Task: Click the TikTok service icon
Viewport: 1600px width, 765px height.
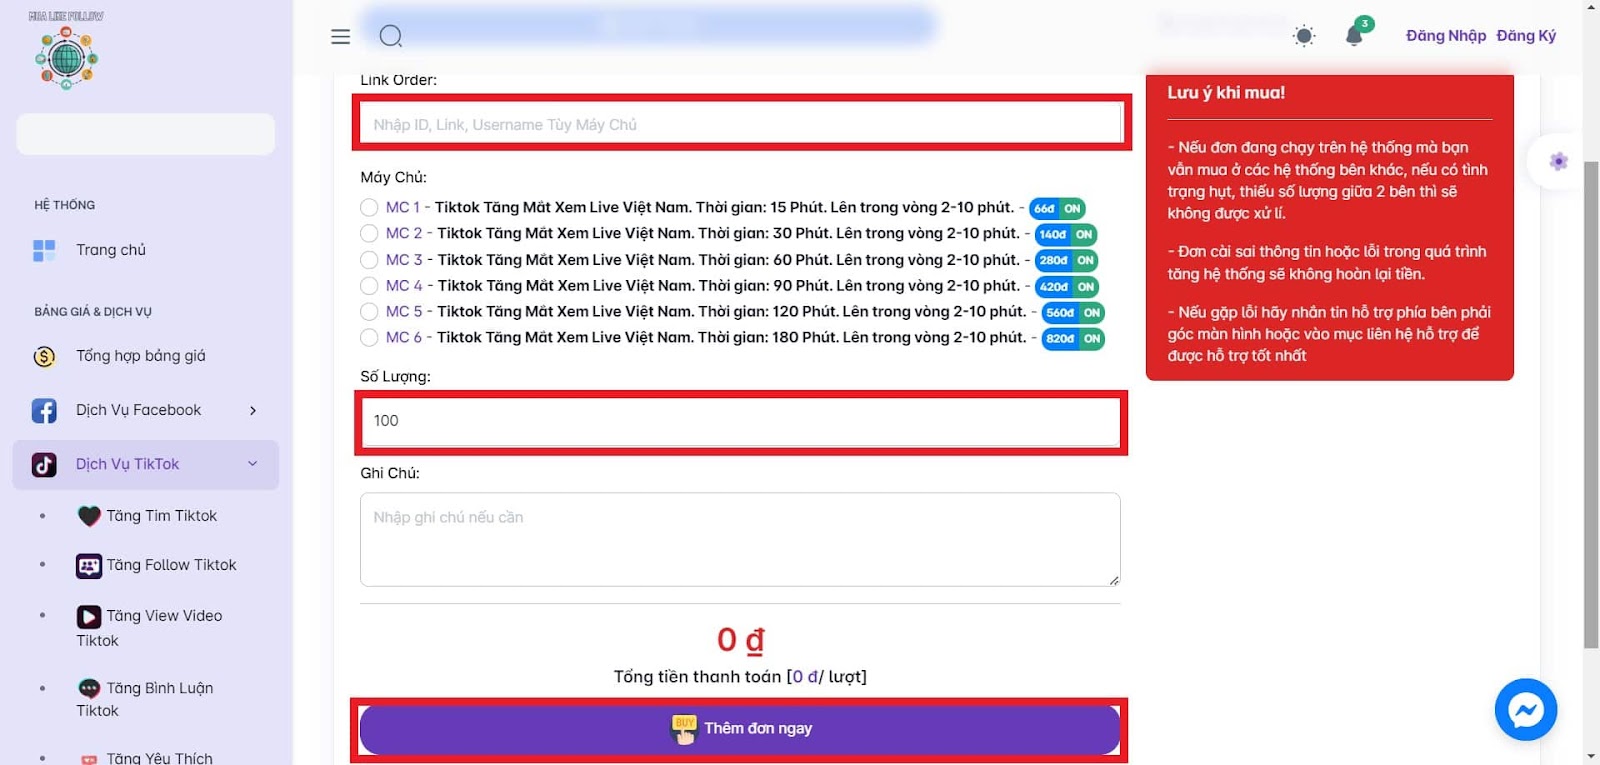Action: [x=44, y=464]
